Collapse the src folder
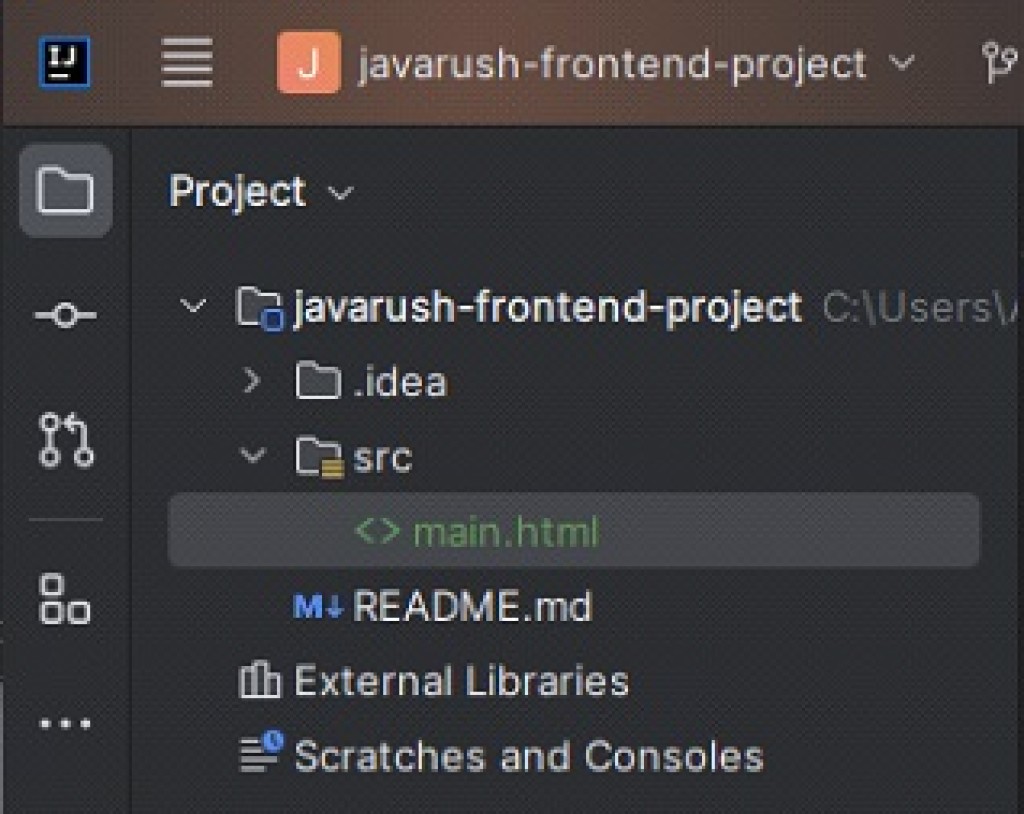 [x=253, y=457]
